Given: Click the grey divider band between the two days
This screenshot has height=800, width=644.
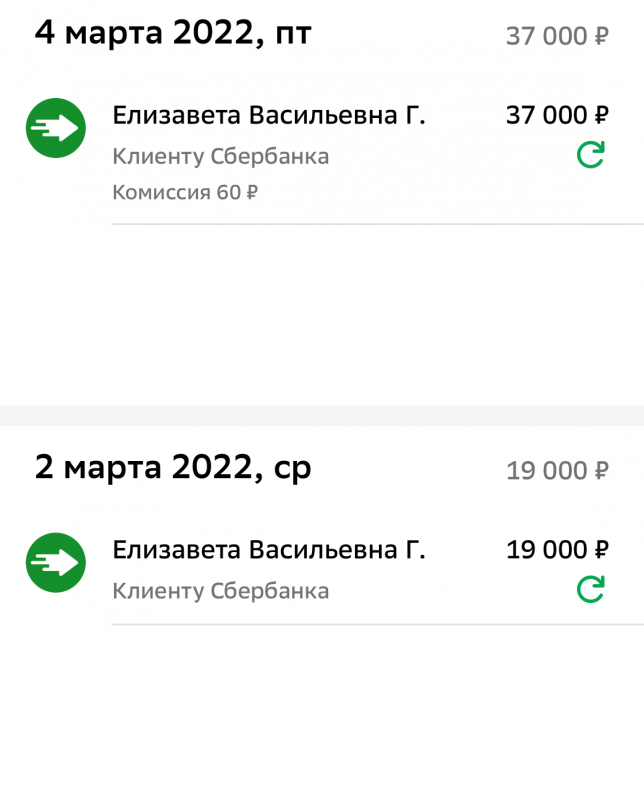Looking at the screenshot, I should pyautogui.click(x=322, y=415).
